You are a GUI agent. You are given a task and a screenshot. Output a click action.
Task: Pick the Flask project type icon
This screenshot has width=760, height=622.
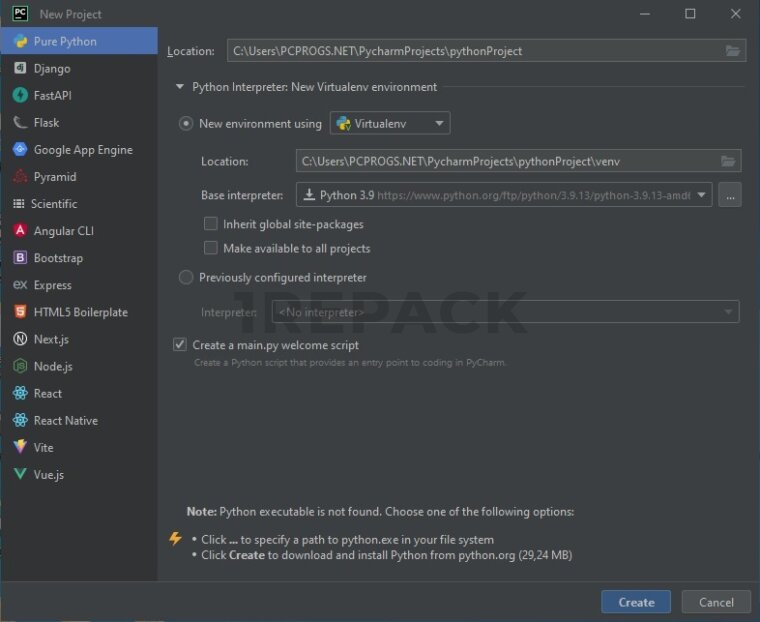[20, 123]
